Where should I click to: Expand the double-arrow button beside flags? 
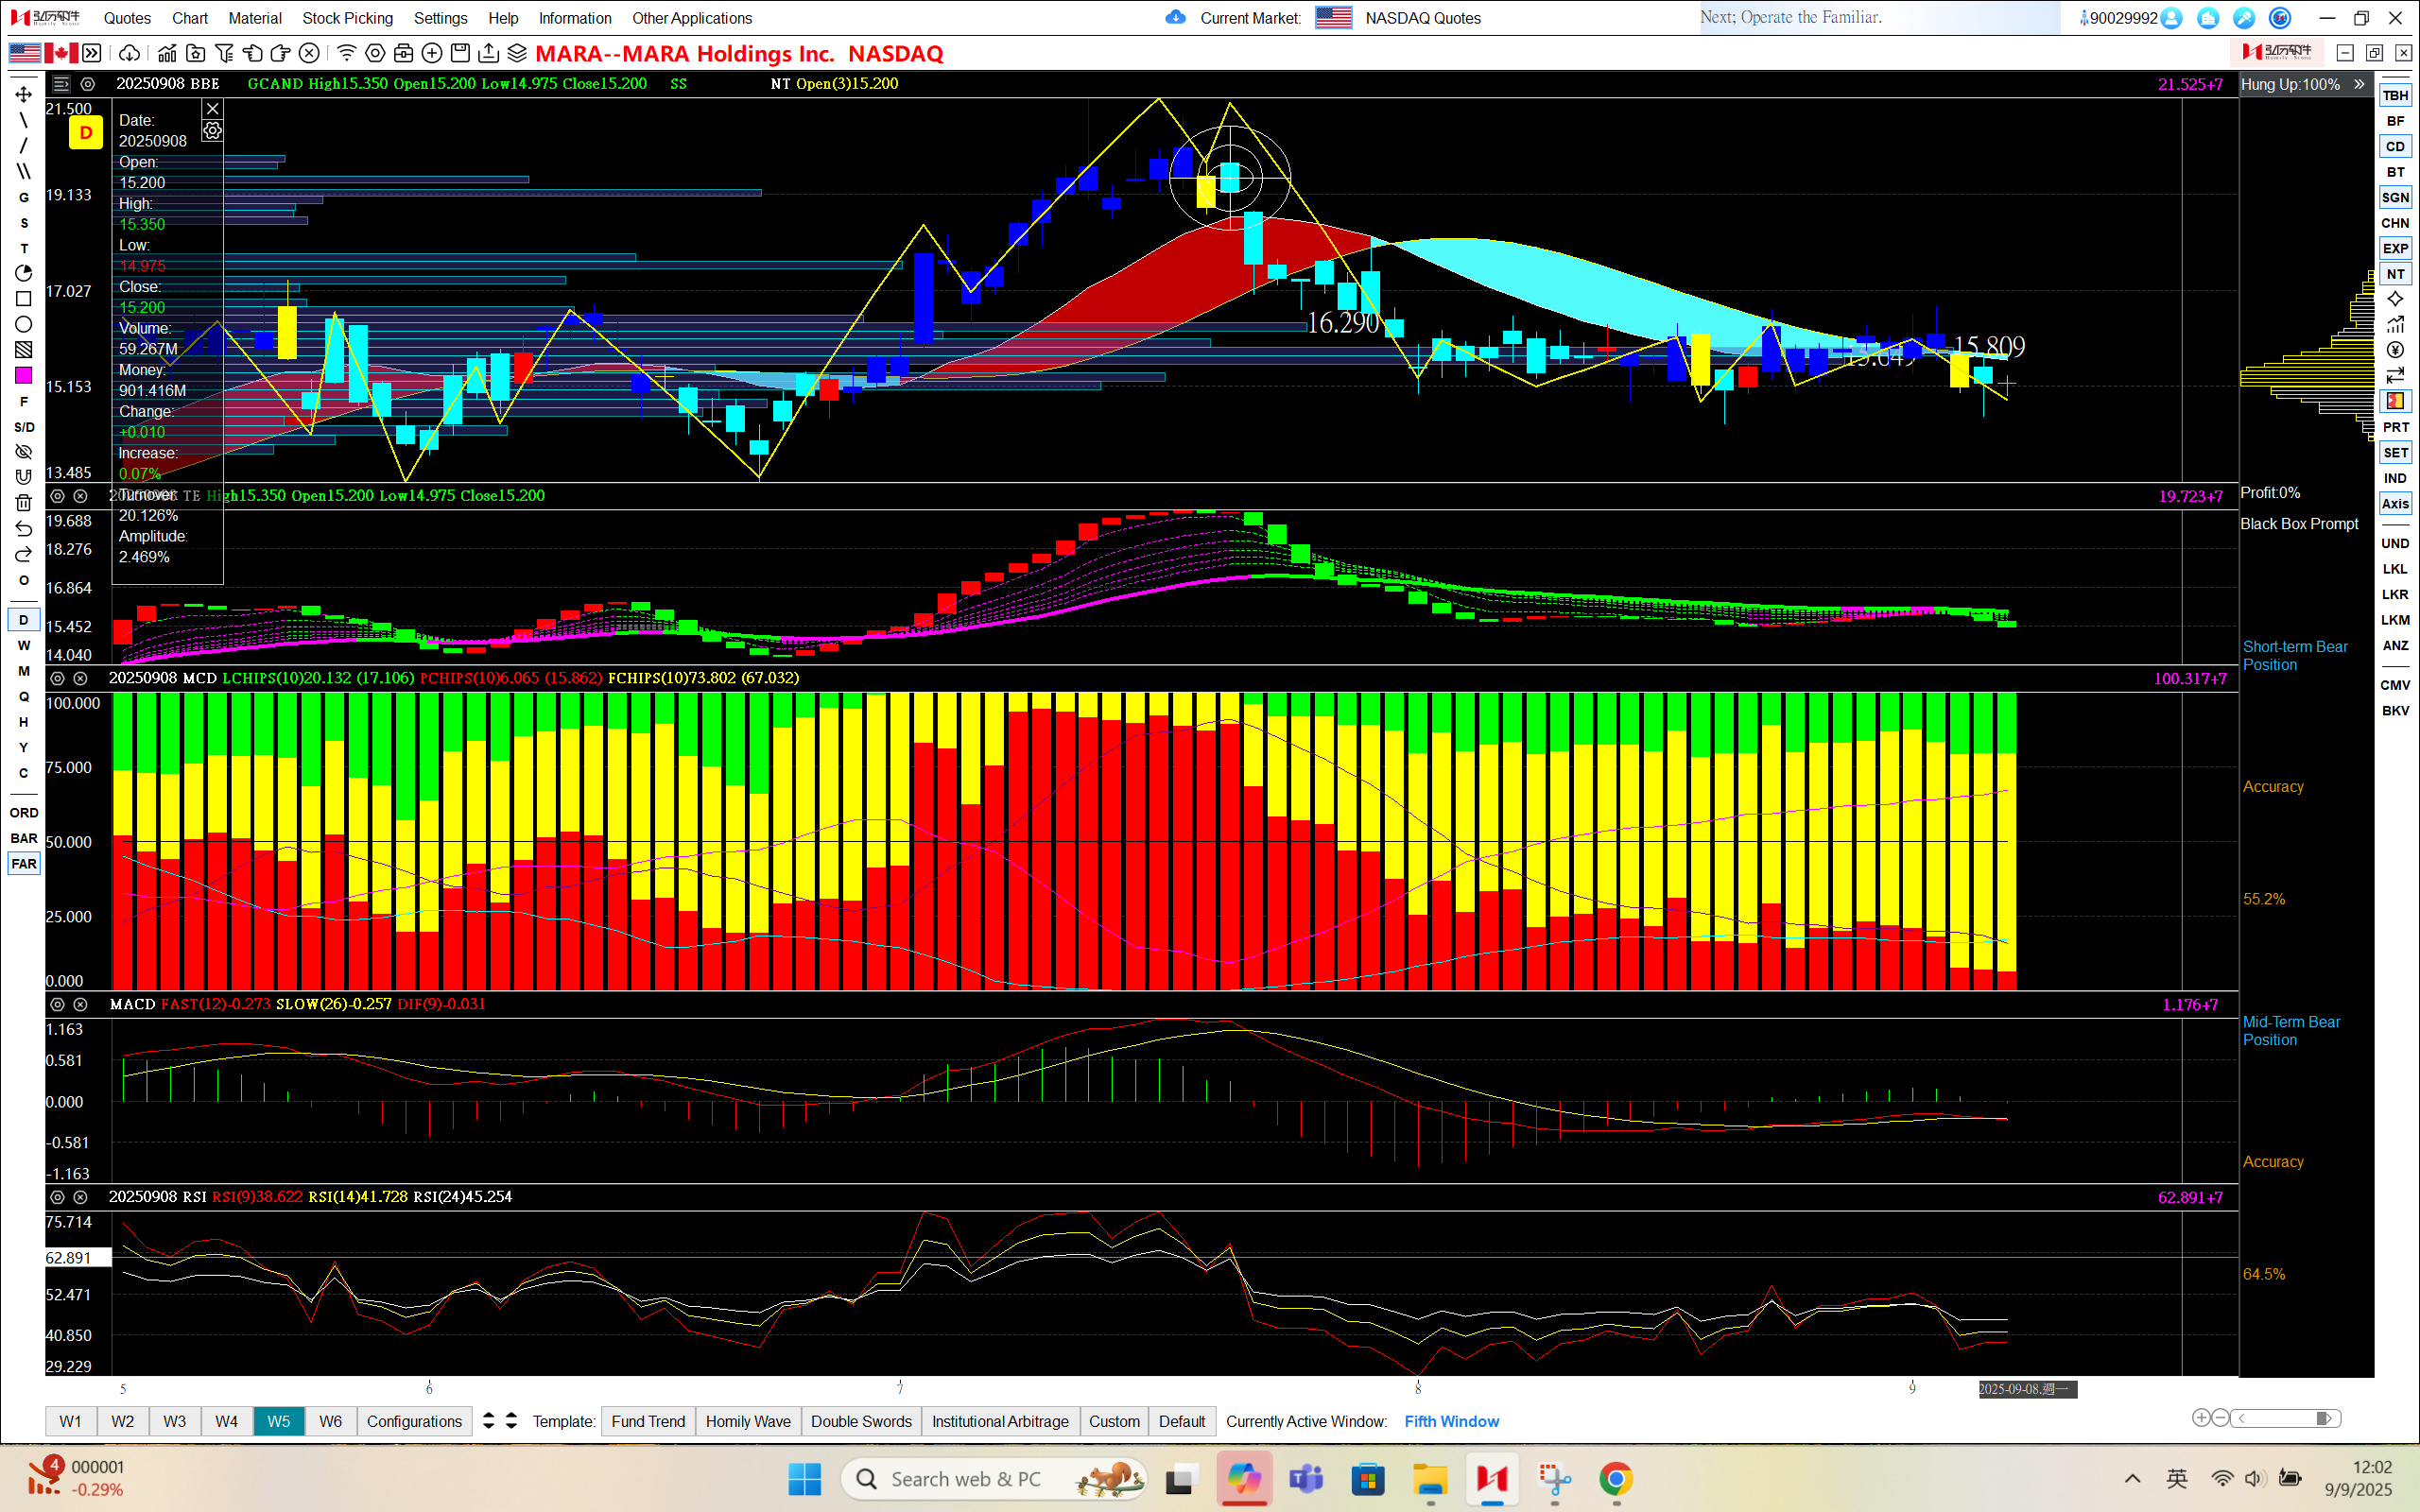click(92, 54)
